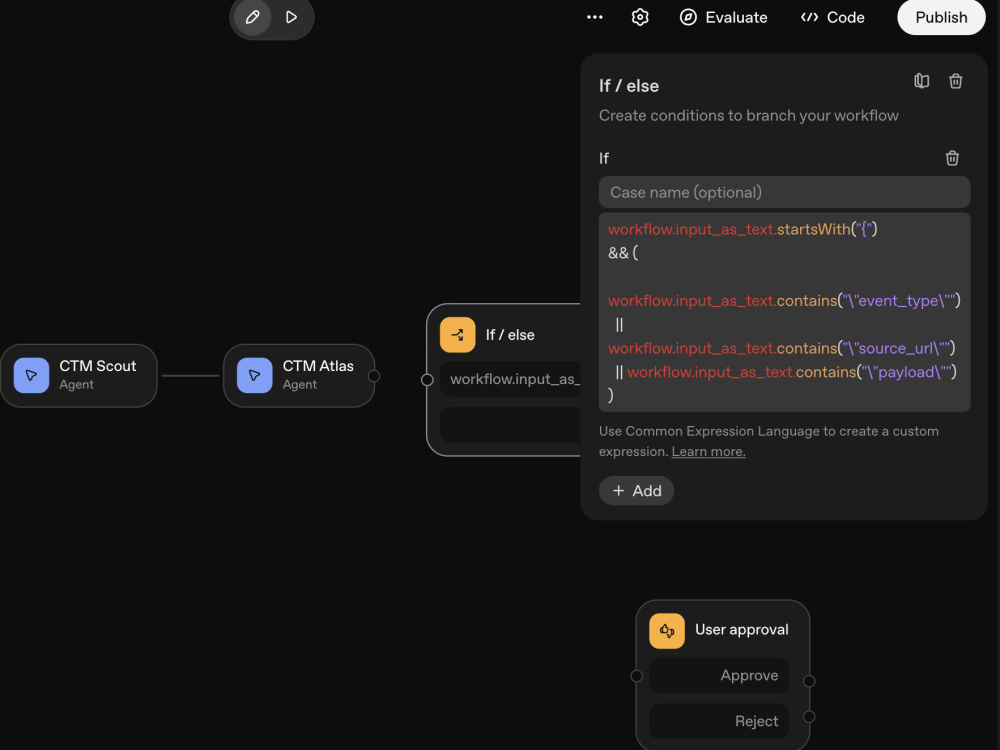
Task: Click the Reject output connector port
Action: [809, 717]
